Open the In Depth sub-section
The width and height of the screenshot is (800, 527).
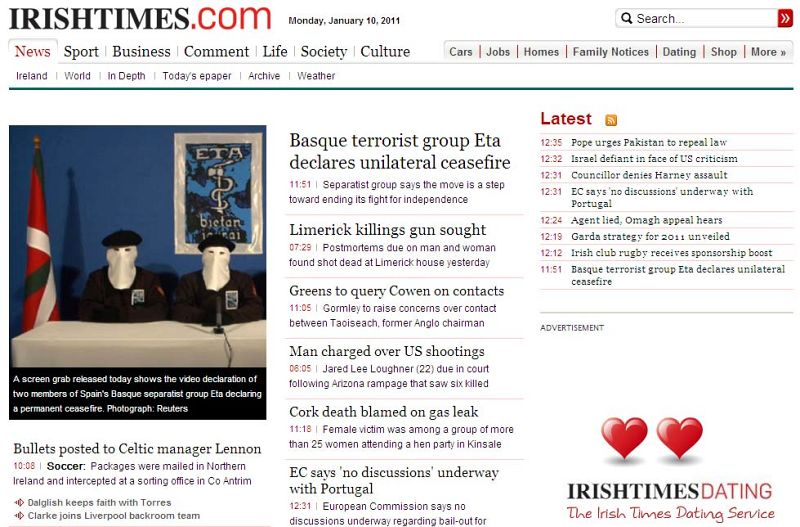pyautogui.click(x=127, y=76)
